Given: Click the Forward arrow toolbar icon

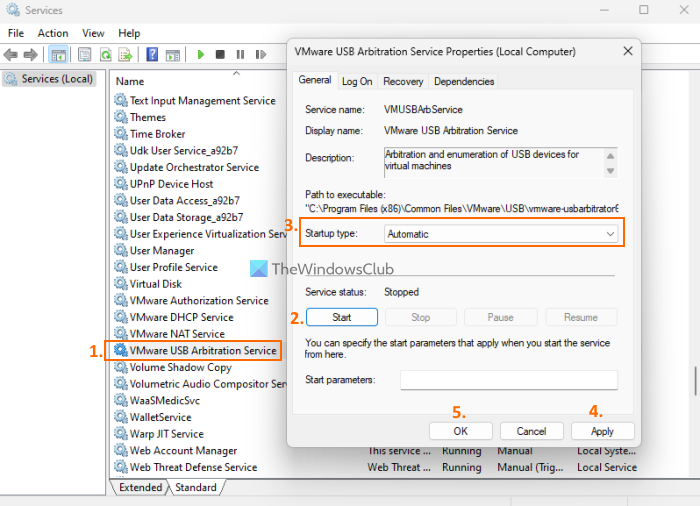Looking at the screenshot, I should 30,55.
